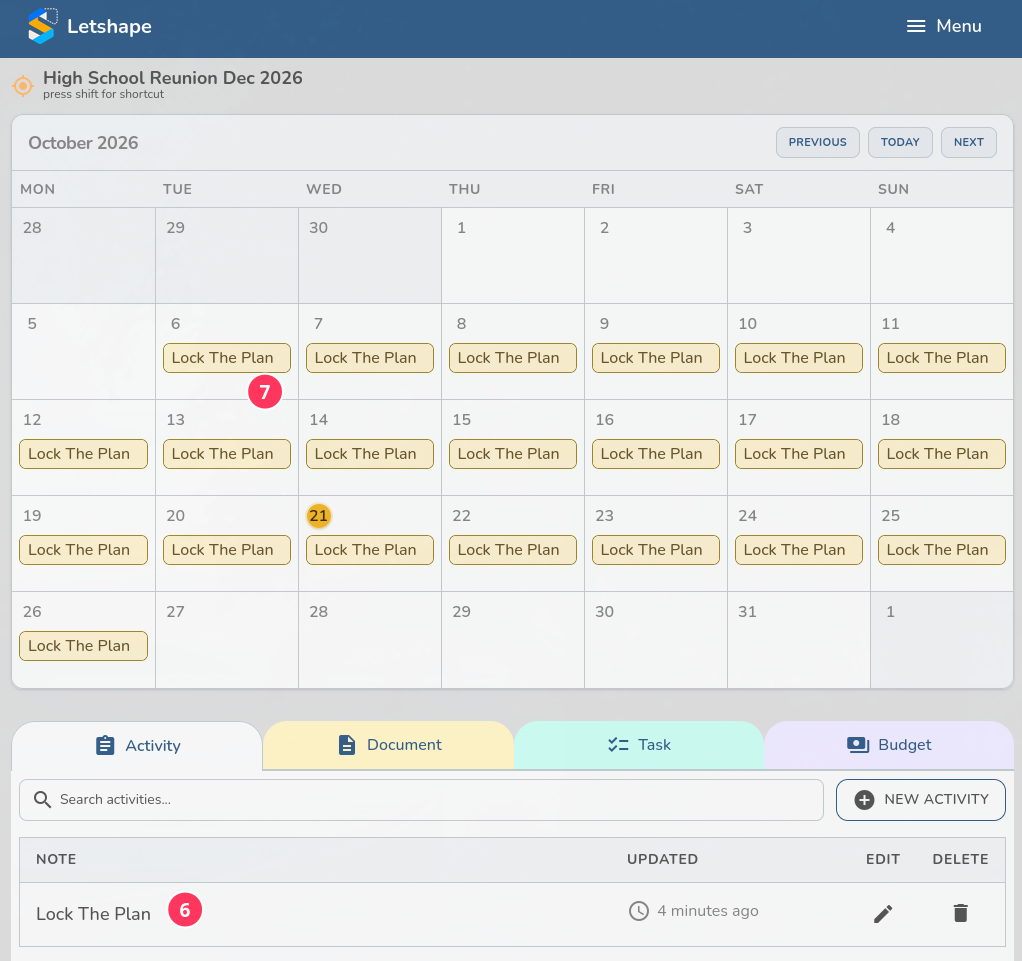Image resolution: width=1022 pixels, height=961 pixels.
Task: Open Lock The Plan event on October 14
Action: point(370,454)
